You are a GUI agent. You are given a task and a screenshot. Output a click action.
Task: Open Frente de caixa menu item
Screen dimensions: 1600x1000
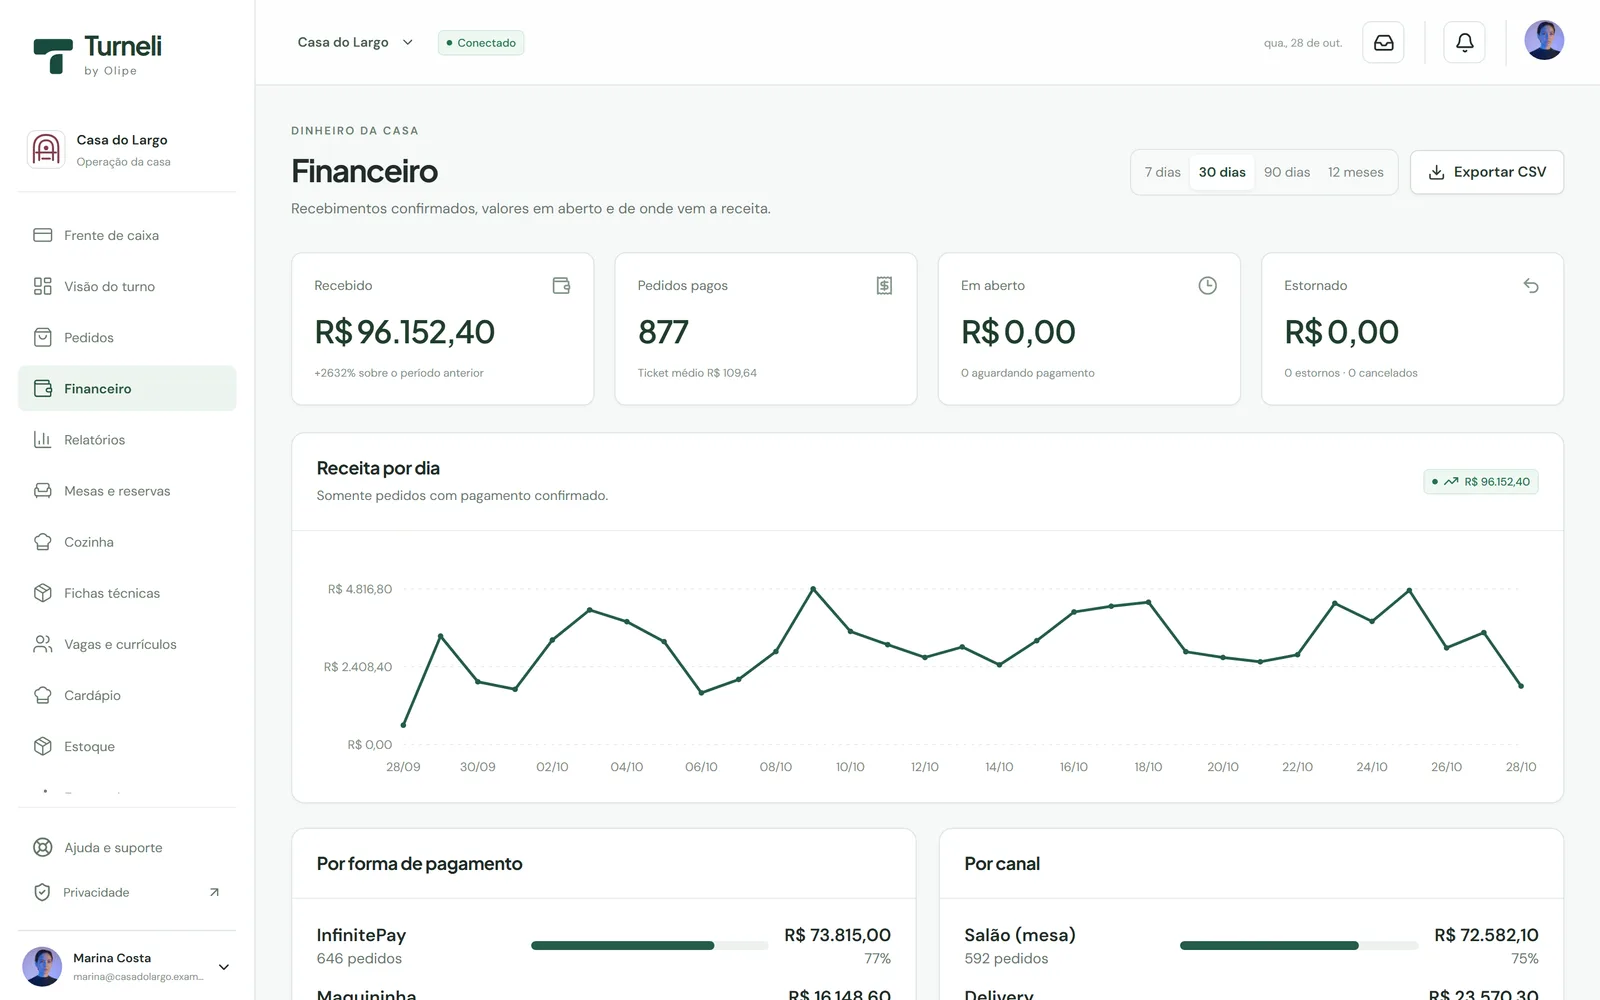(x=127, y=235)
